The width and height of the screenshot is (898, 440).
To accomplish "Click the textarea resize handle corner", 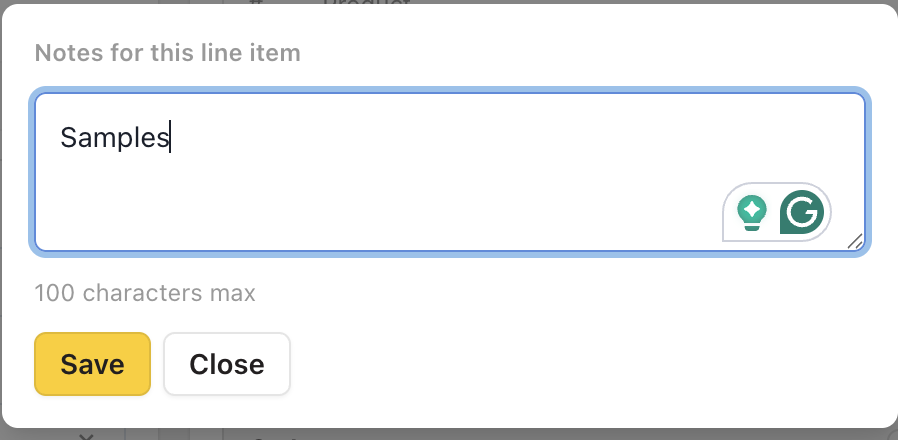I will point(855,241).
